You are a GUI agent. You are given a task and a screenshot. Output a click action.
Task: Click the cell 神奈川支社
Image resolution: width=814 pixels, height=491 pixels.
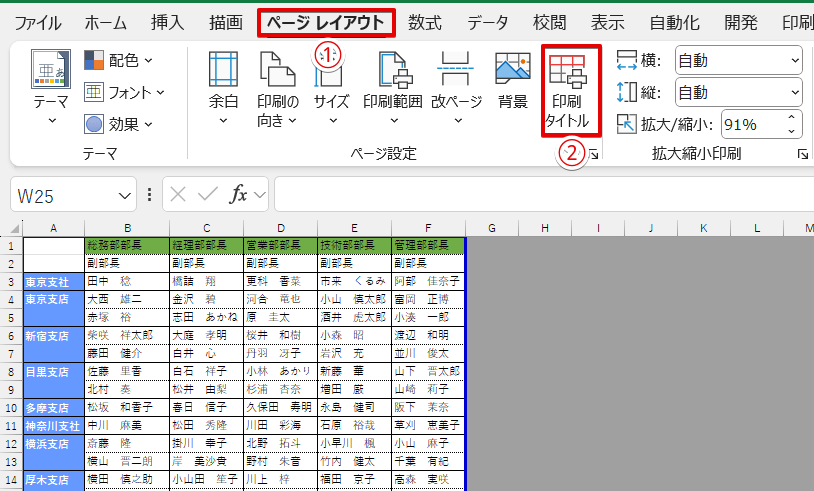pos(53,426)
